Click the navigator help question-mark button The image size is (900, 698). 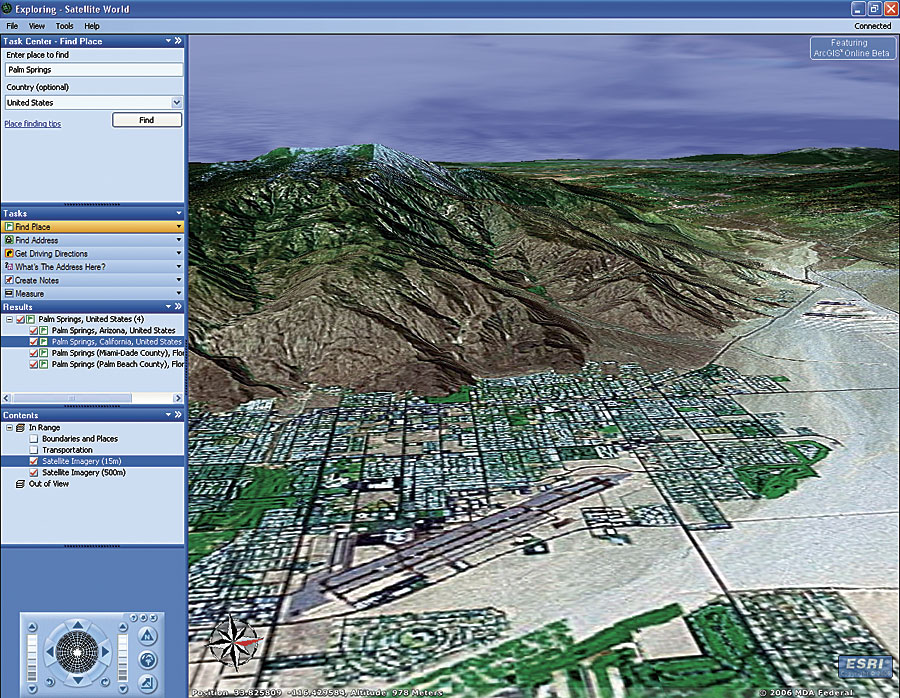[133, 618]
